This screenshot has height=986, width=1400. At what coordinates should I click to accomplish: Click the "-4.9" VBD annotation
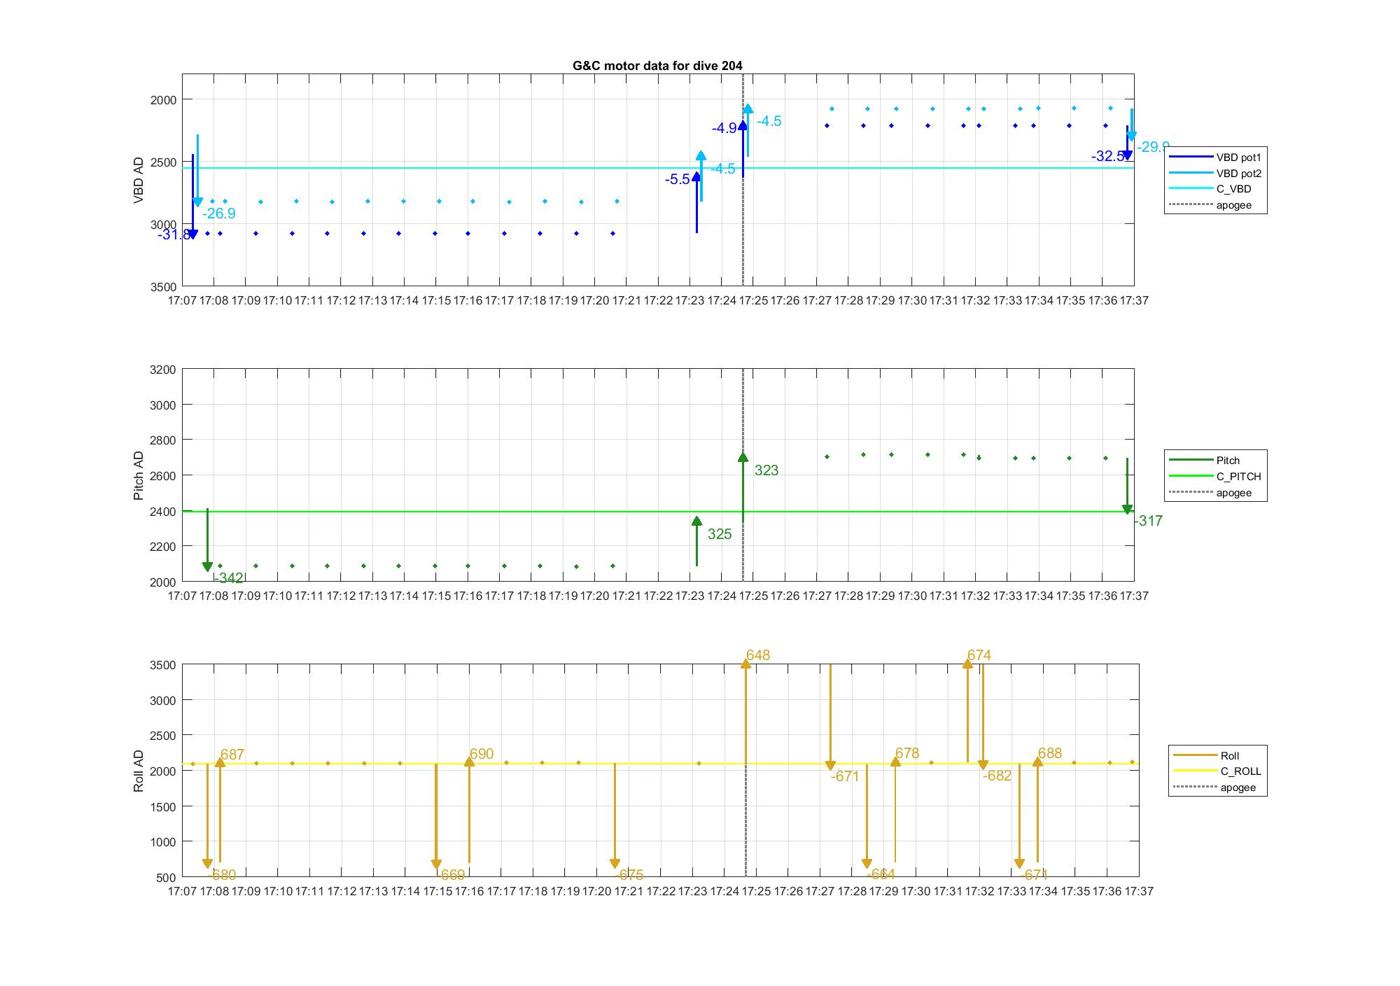pyautogui.click(x=725, y=128)
